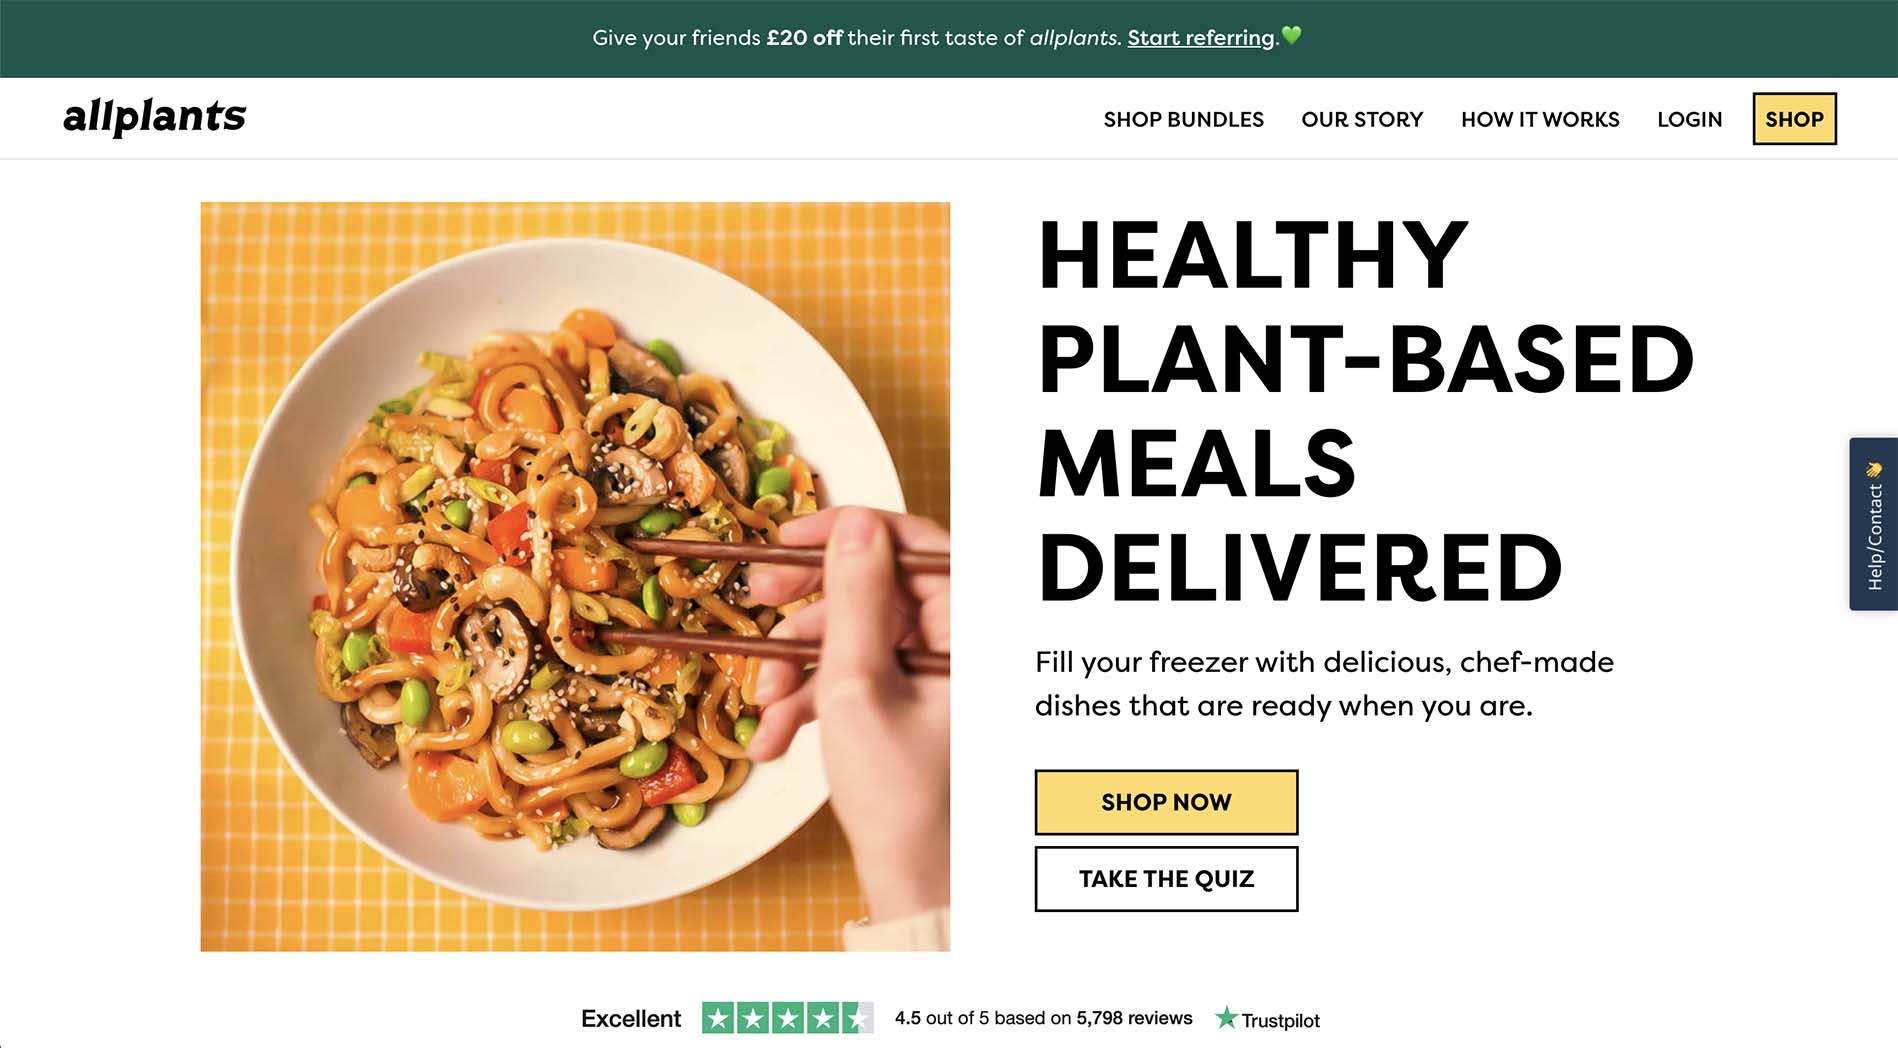Select Login in the navigation bar

[x=1689, y=119]
